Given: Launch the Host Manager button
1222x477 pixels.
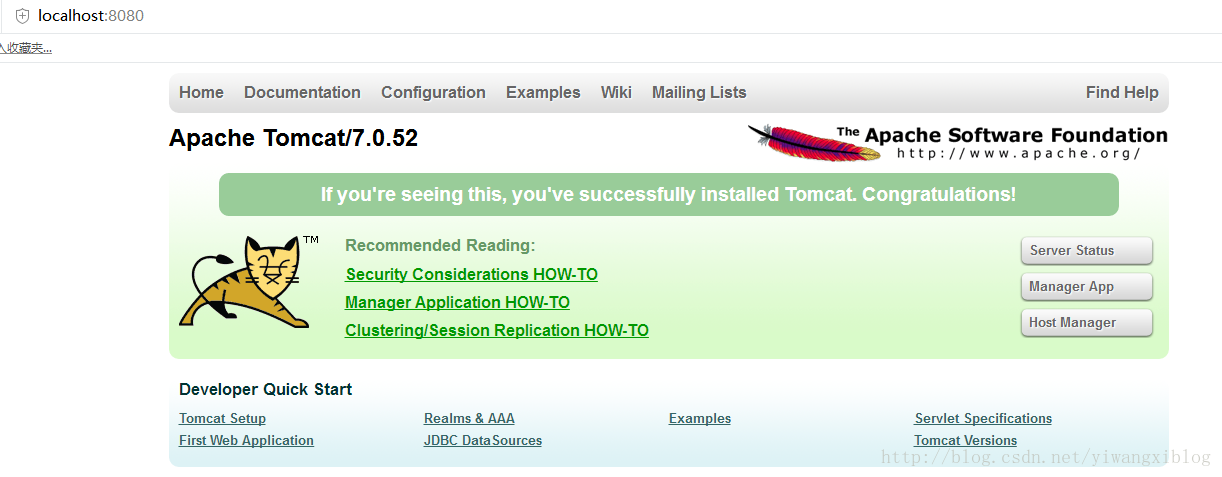Looking at the screenshot, I should click(x=1087, y=323).
